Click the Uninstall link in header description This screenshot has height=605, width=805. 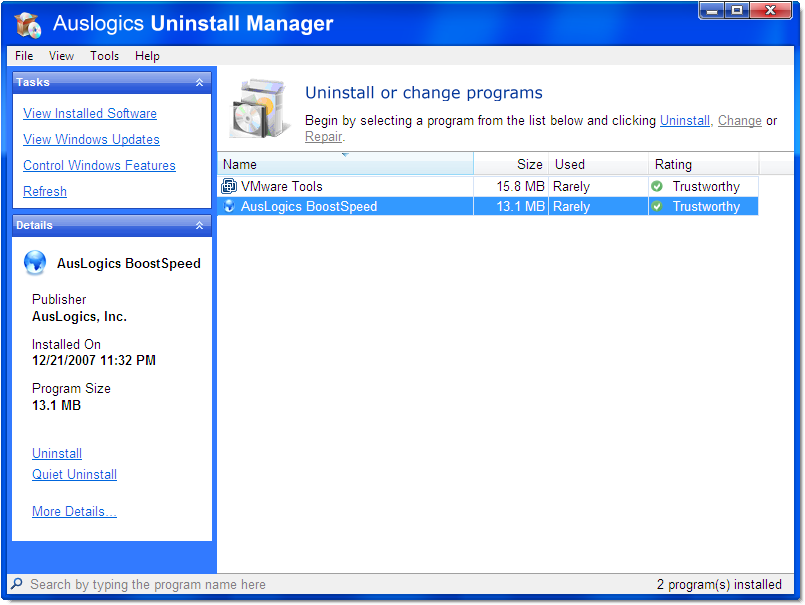coord(684,120)
